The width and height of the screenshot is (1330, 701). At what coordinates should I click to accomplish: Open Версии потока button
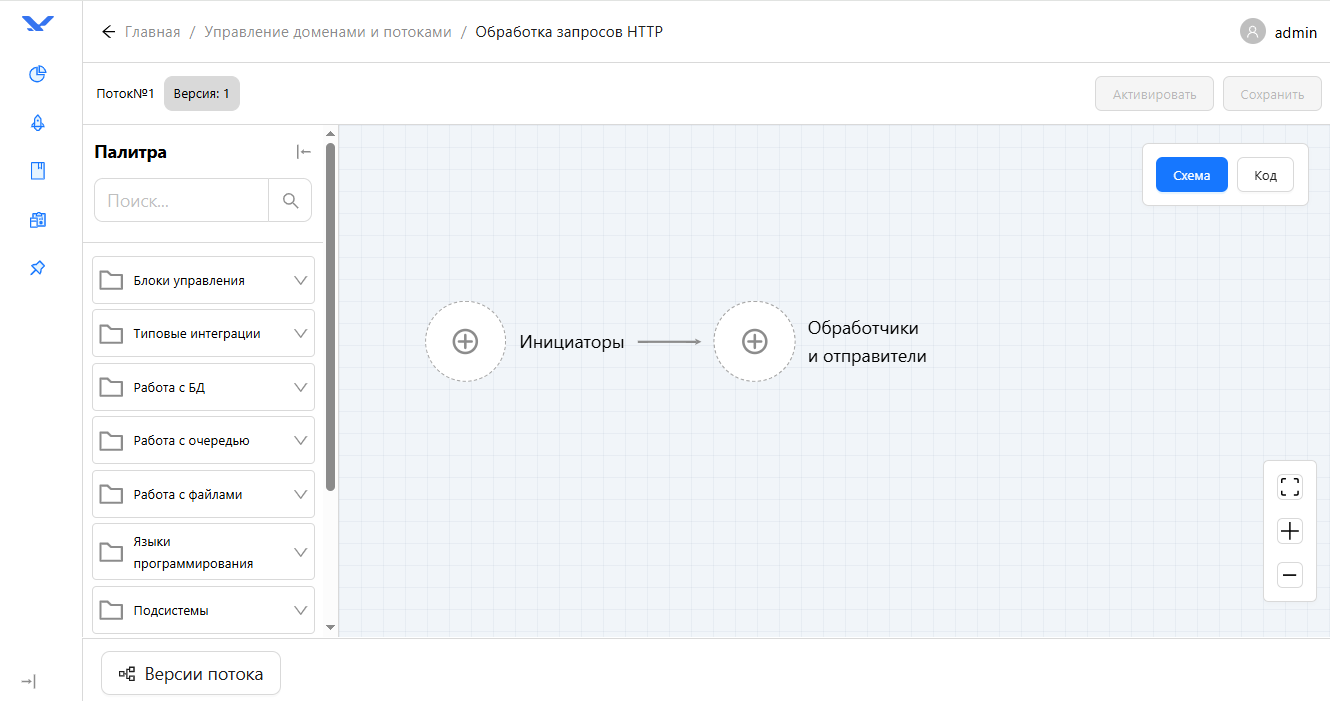coord(191,674)
